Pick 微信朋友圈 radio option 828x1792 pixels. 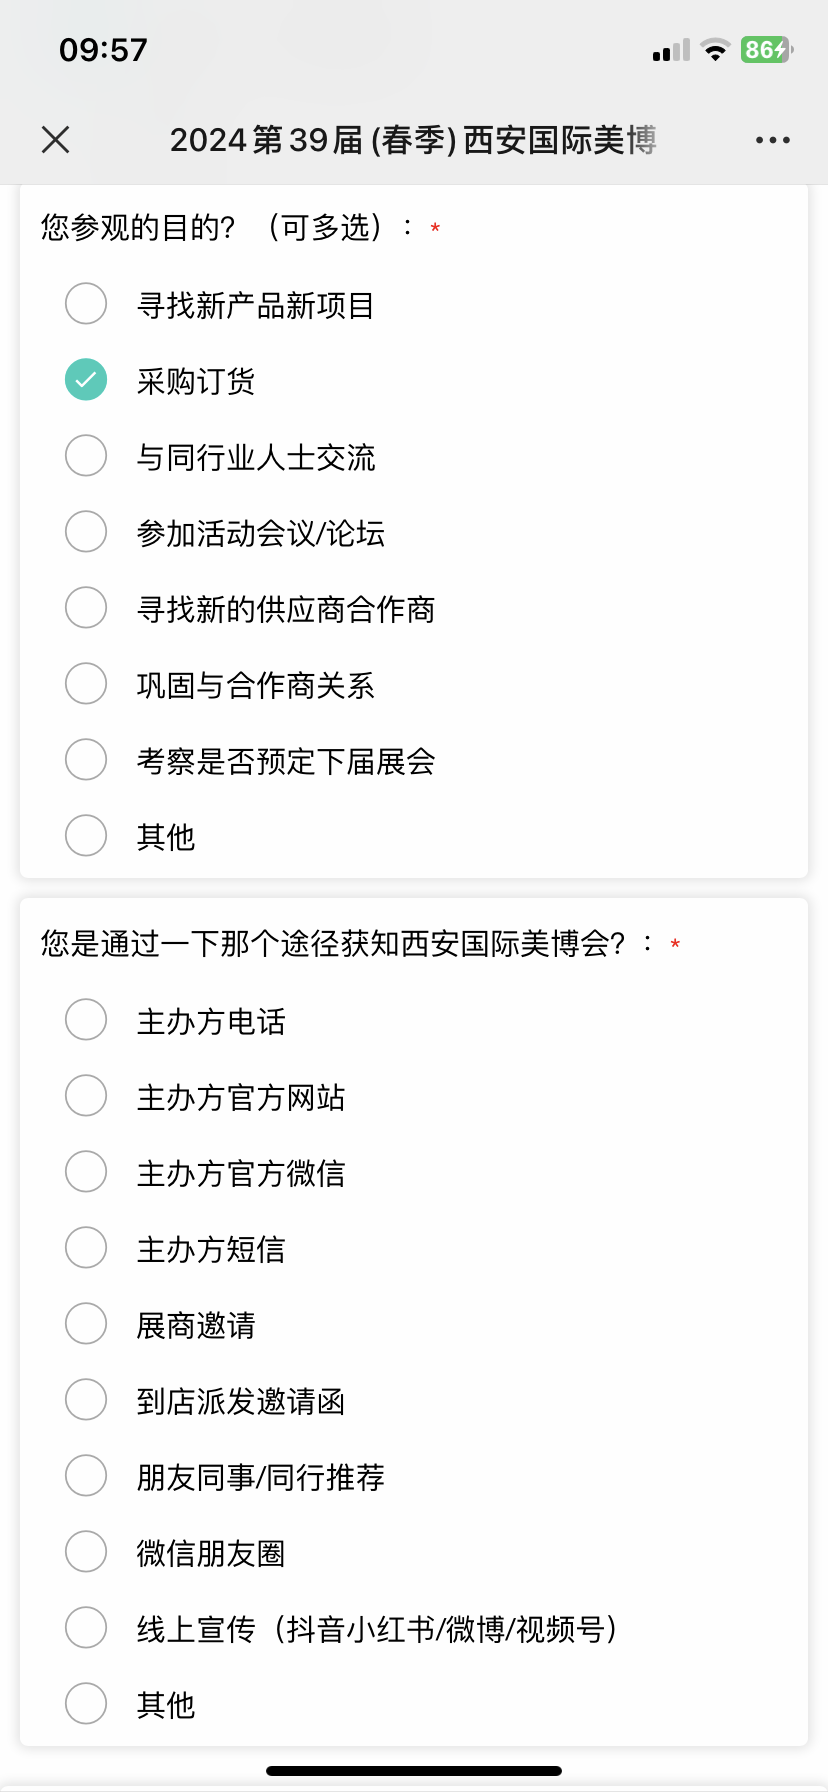[86, 1552]
